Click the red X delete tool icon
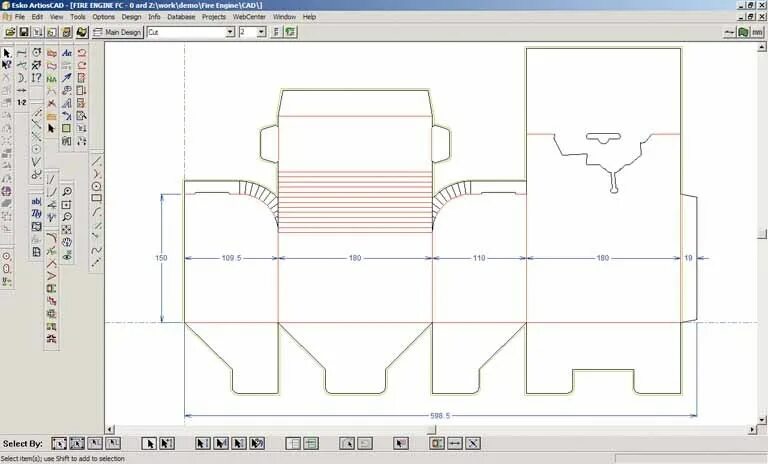 51,103
